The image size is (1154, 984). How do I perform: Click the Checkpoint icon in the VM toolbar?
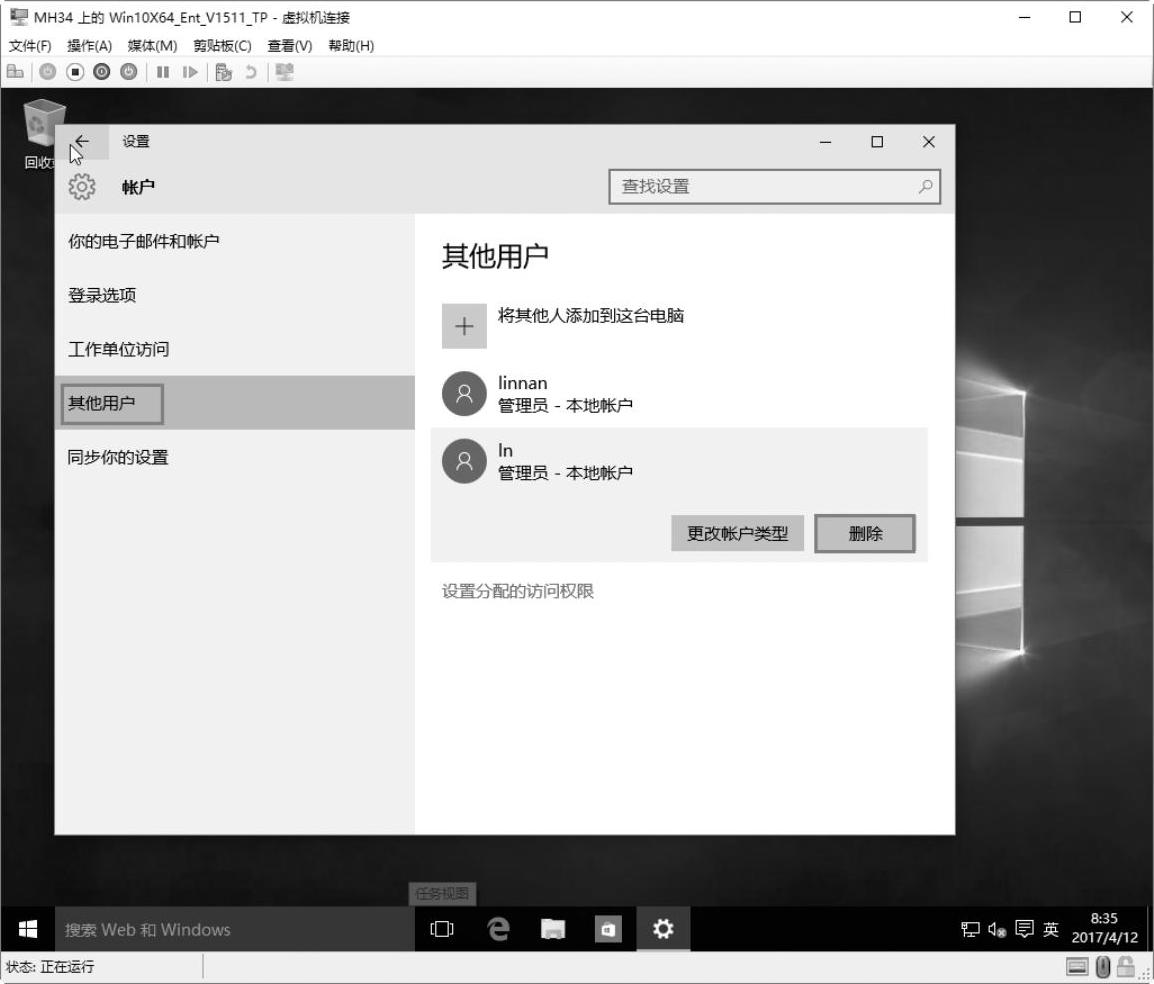(224, 72)
